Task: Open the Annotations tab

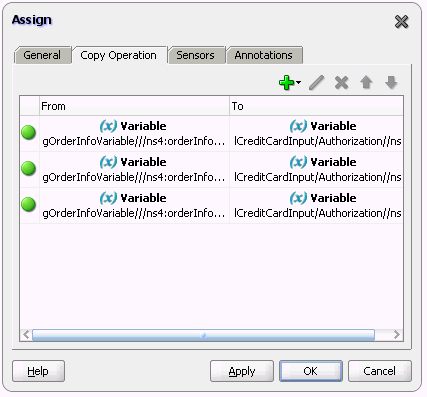Action: tap(264, 55)
